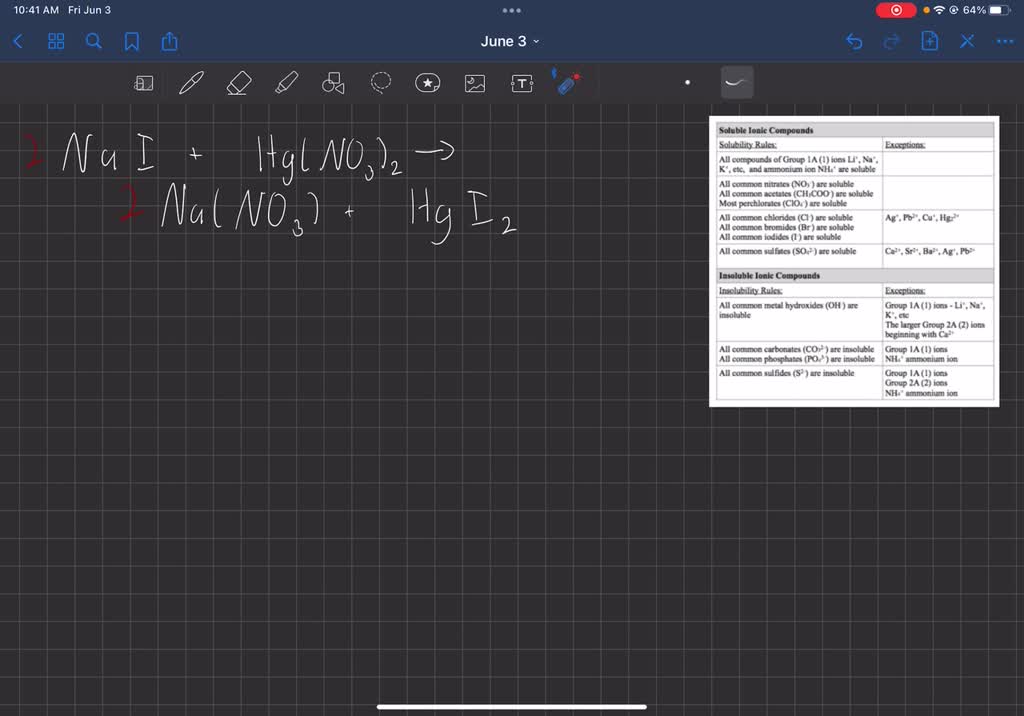Open the June 3 title dropdown
Viewport: 1024px width, 716px height.
tap(511, 41)
